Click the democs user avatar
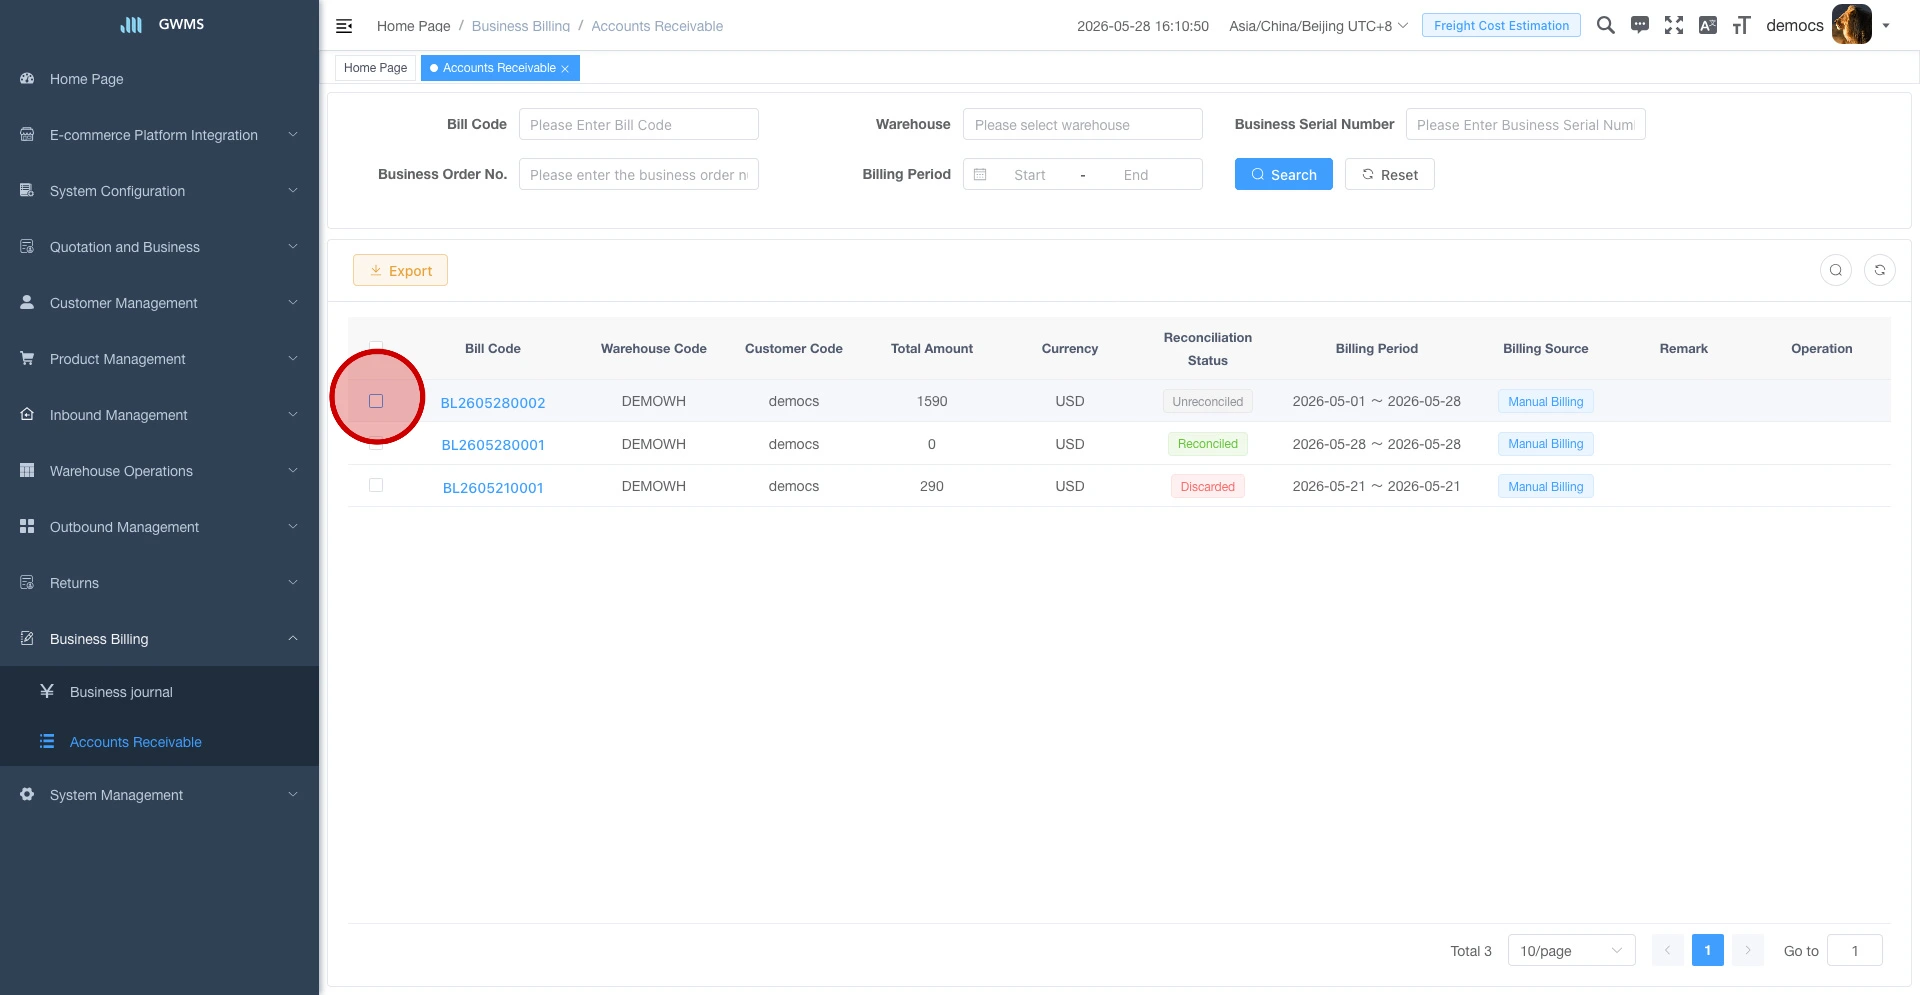Viewport: 1920px width, 995px height. [x=1851, y=25]
